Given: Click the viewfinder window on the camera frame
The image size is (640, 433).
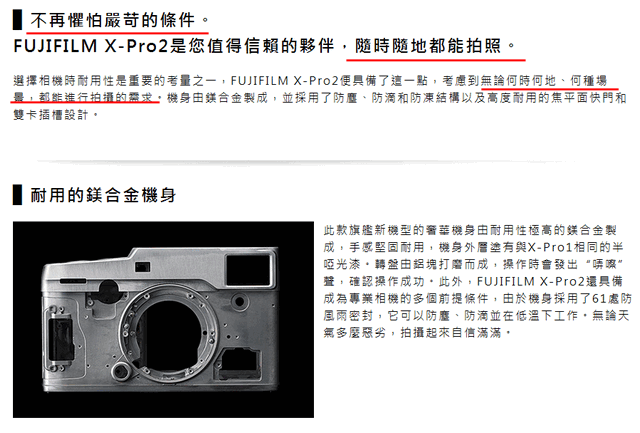Looking at the screenshot, I should click(x=249, y=269).
